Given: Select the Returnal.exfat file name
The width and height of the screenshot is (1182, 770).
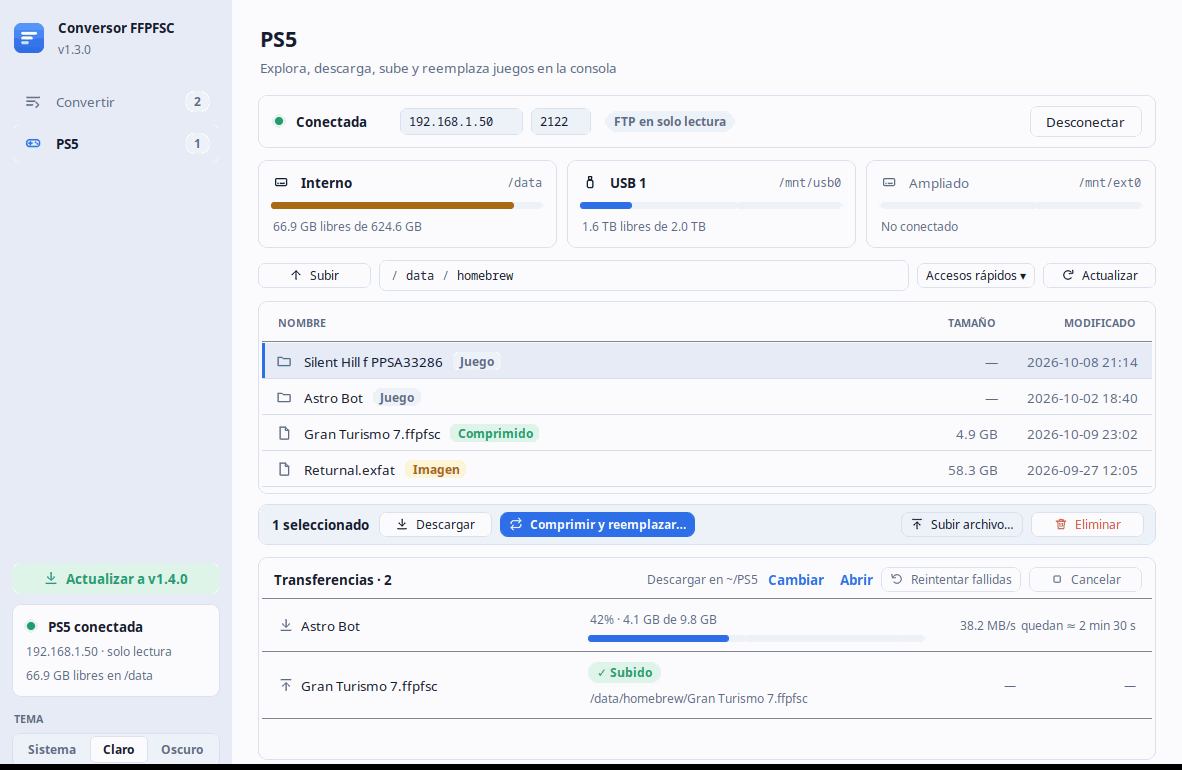Looking at the screenshot, I should [x=349, y=470].
